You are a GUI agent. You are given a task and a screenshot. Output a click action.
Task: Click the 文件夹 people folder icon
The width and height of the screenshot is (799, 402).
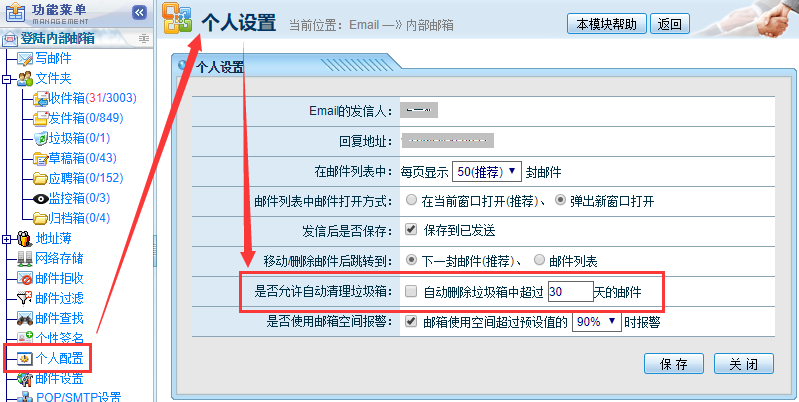[25, 78]
